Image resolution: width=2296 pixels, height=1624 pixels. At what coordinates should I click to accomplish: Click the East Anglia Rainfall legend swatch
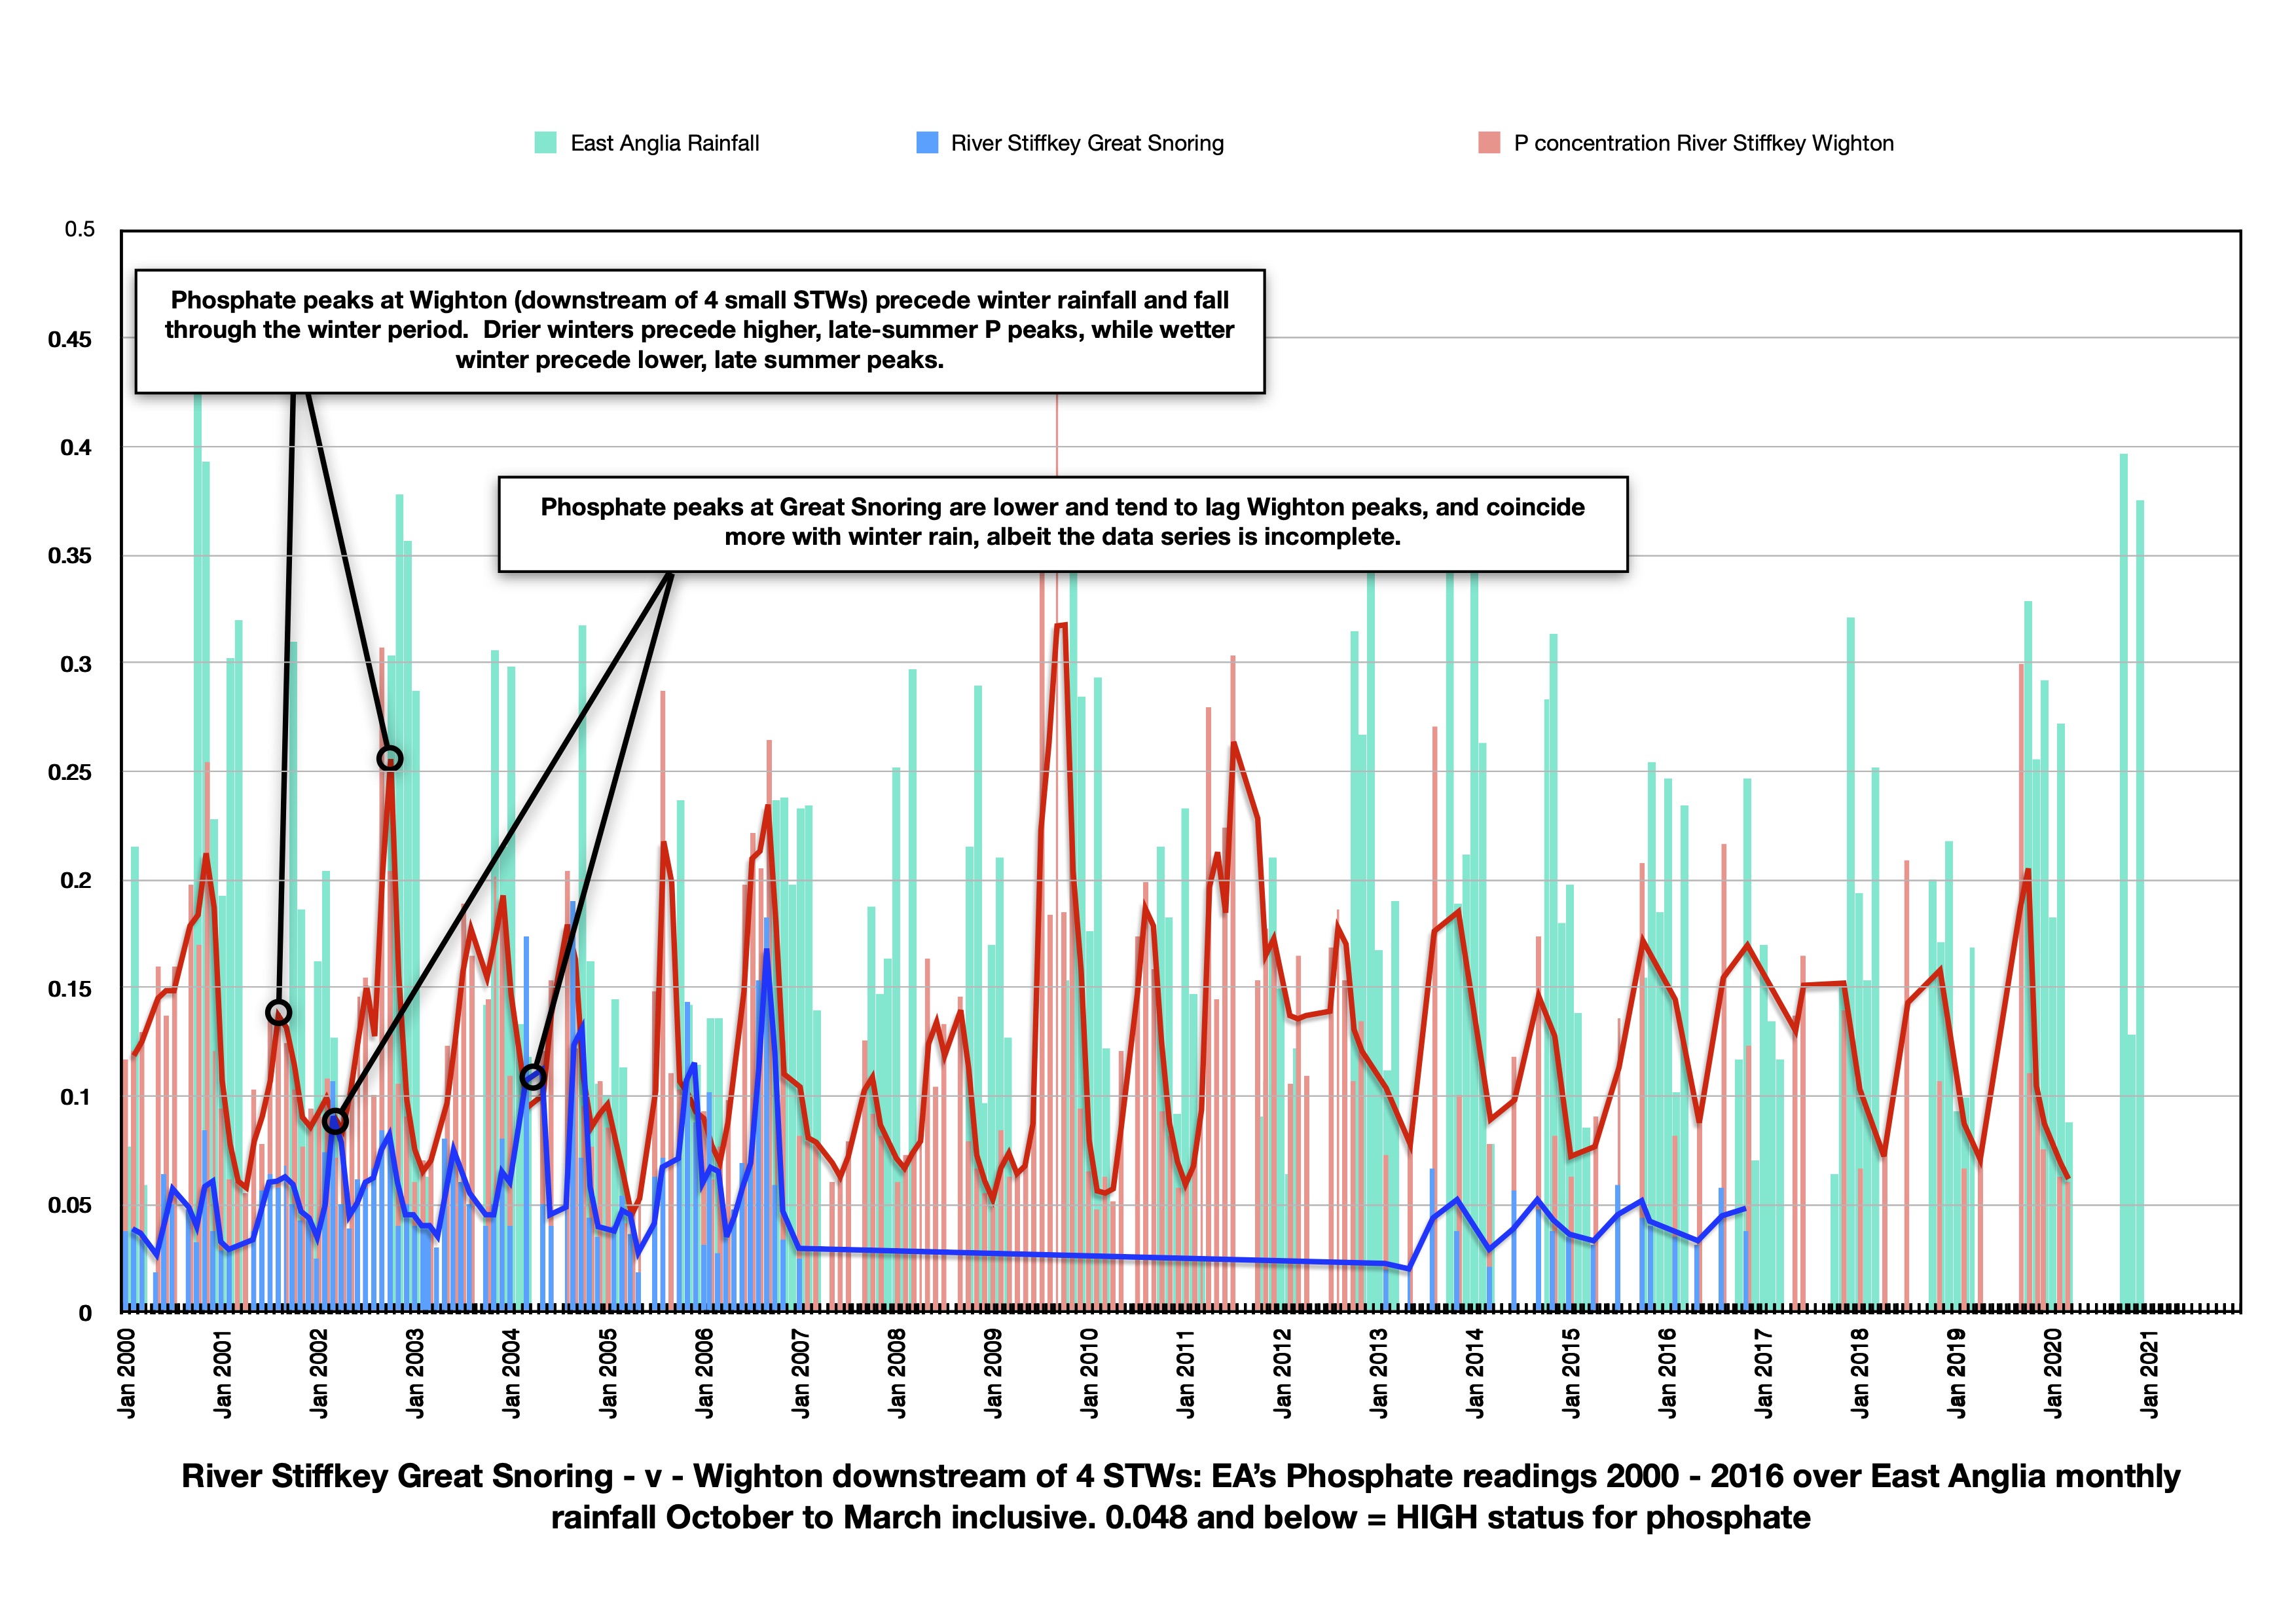tap(545, 143)
